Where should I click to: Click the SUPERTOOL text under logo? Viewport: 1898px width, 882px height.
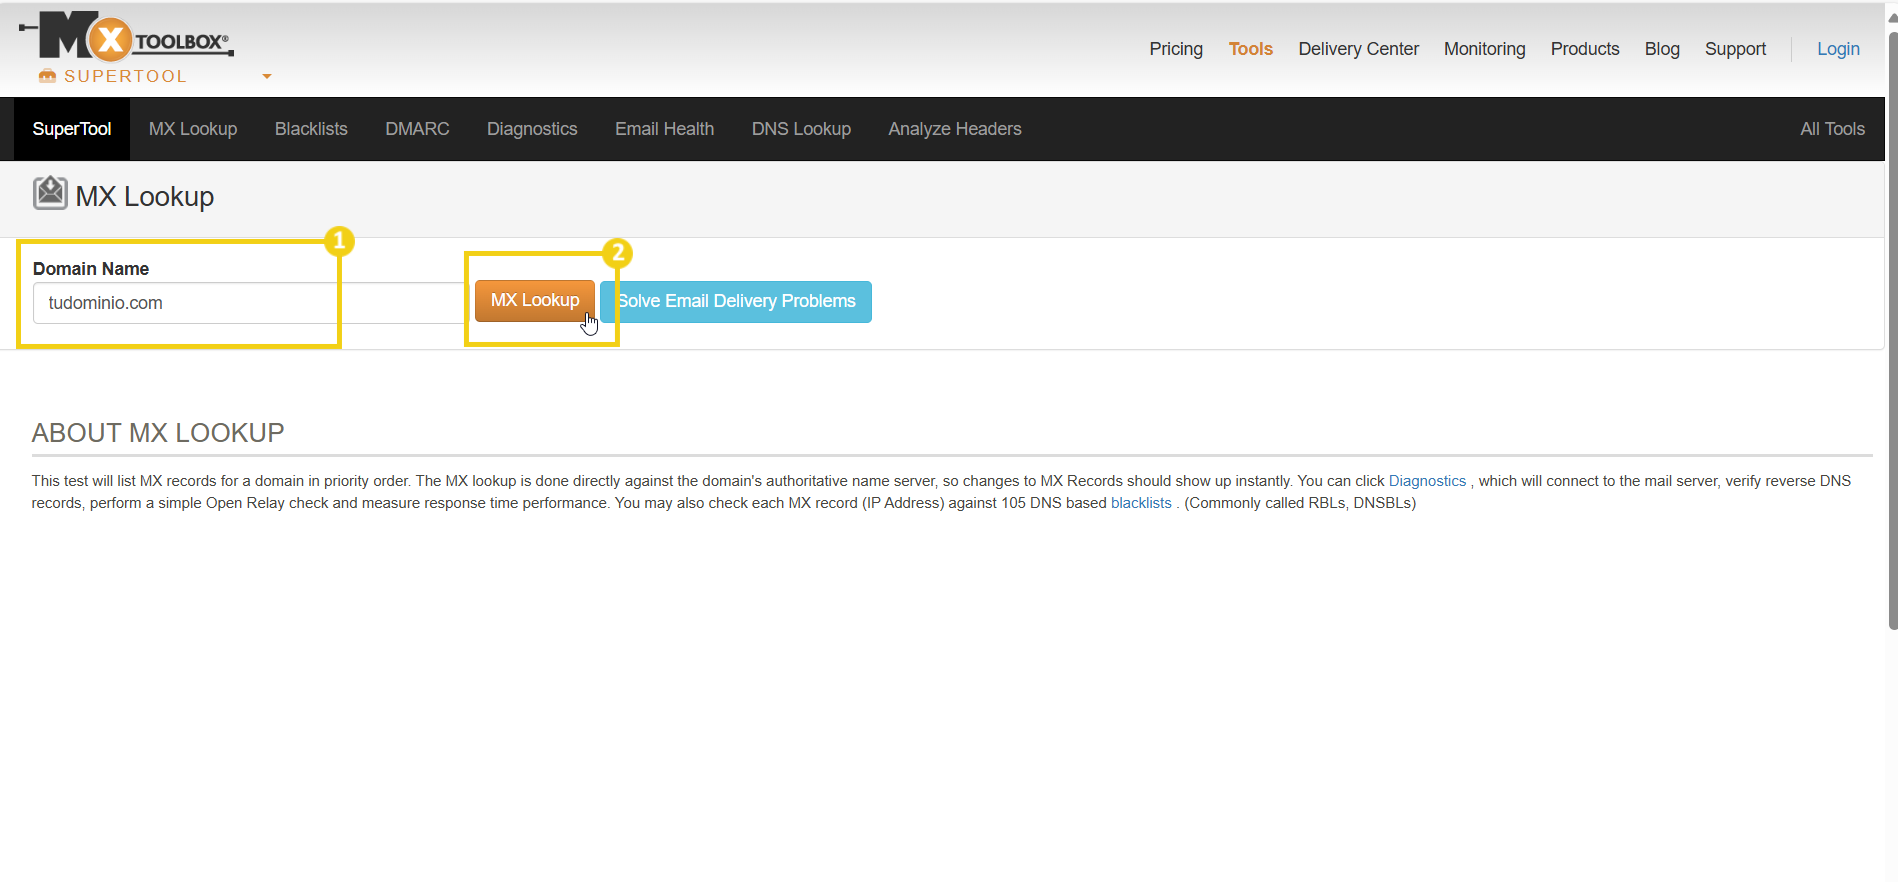pos(125,76)
